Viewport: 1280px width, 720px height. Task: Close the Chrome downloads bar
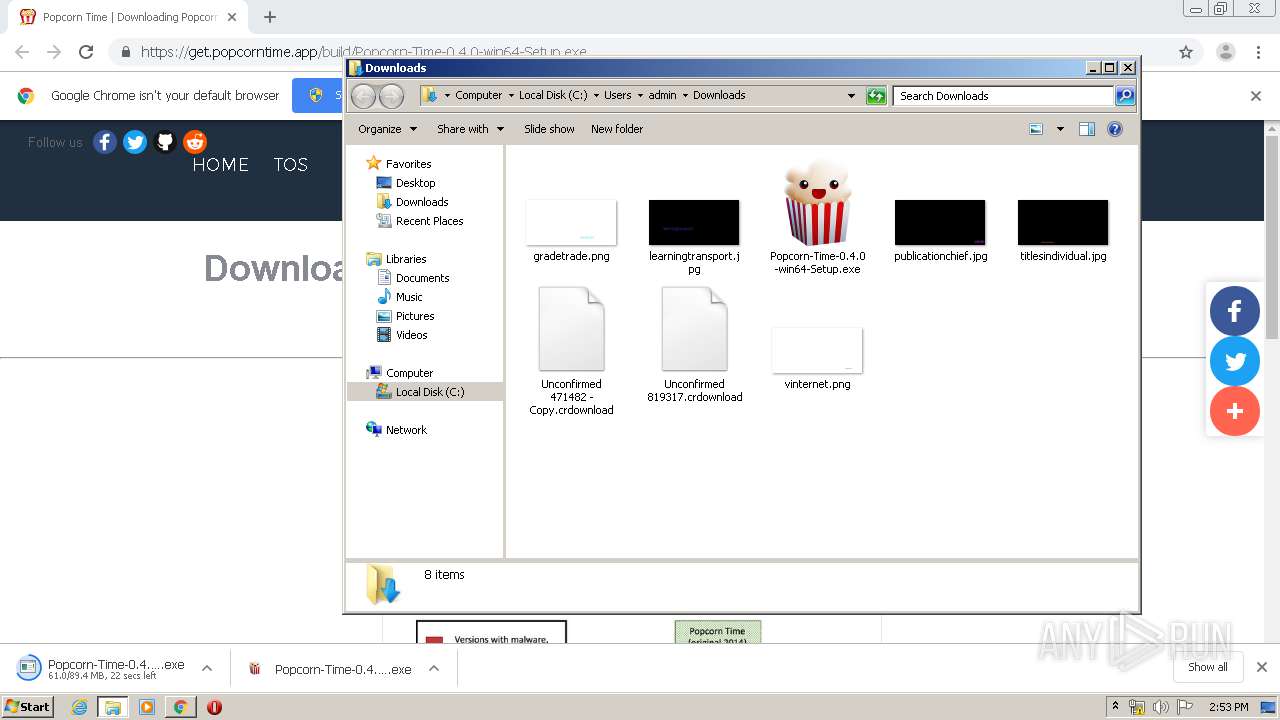(1261, 667)
